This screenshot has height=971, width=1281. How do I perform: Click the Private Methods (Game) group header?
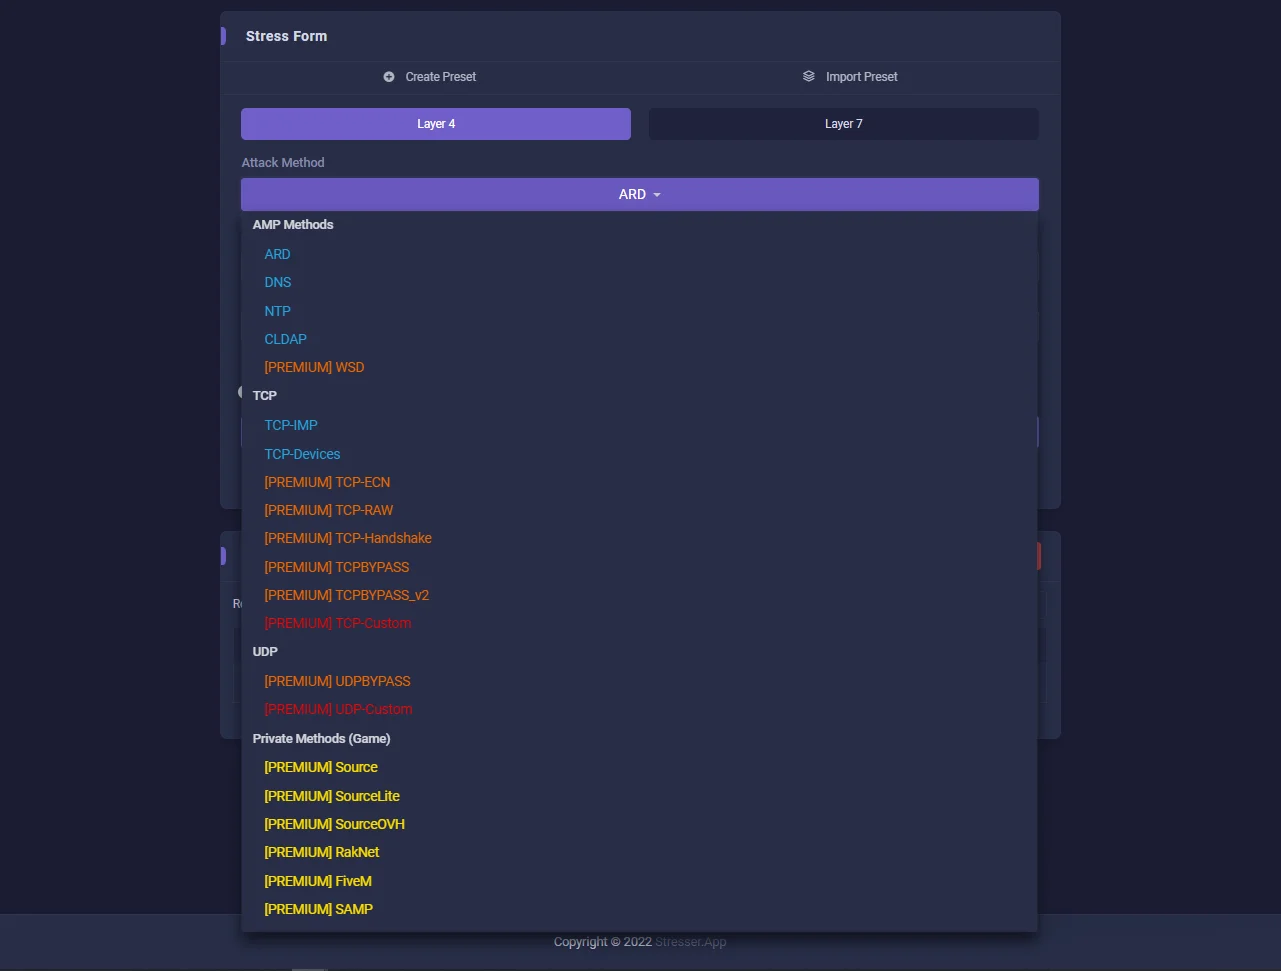point(321,739)
